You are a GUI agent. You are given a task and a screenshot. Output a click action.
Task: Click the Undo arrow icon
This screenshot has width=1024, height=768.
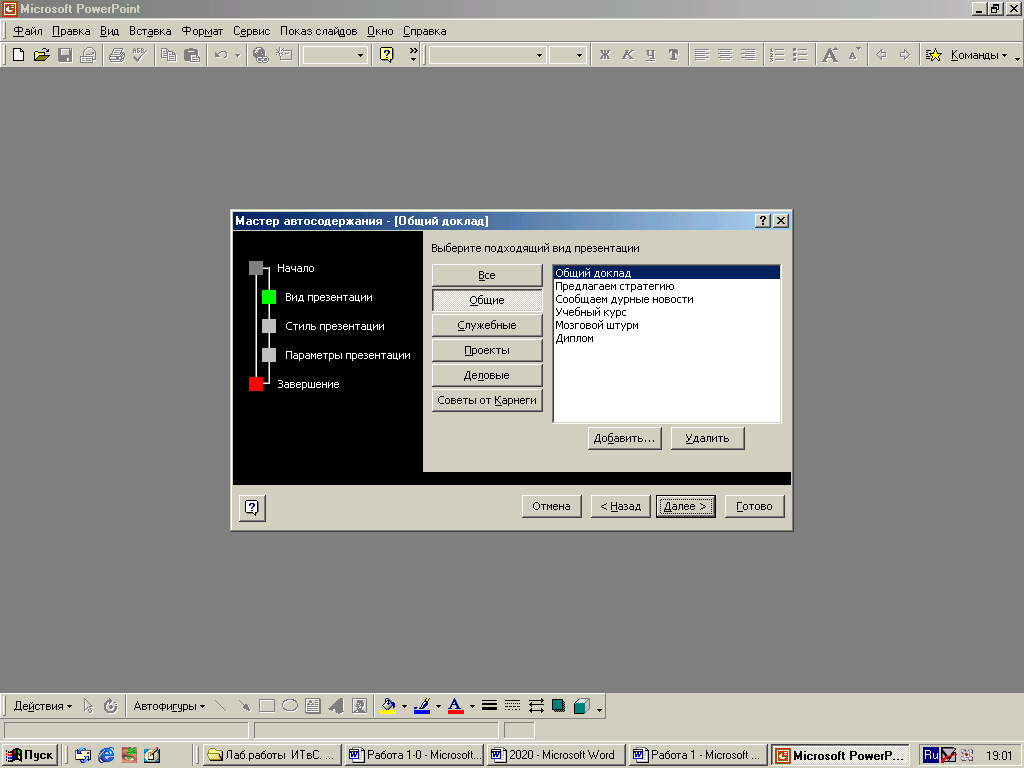pyautogui.click(x=221, y=55)
